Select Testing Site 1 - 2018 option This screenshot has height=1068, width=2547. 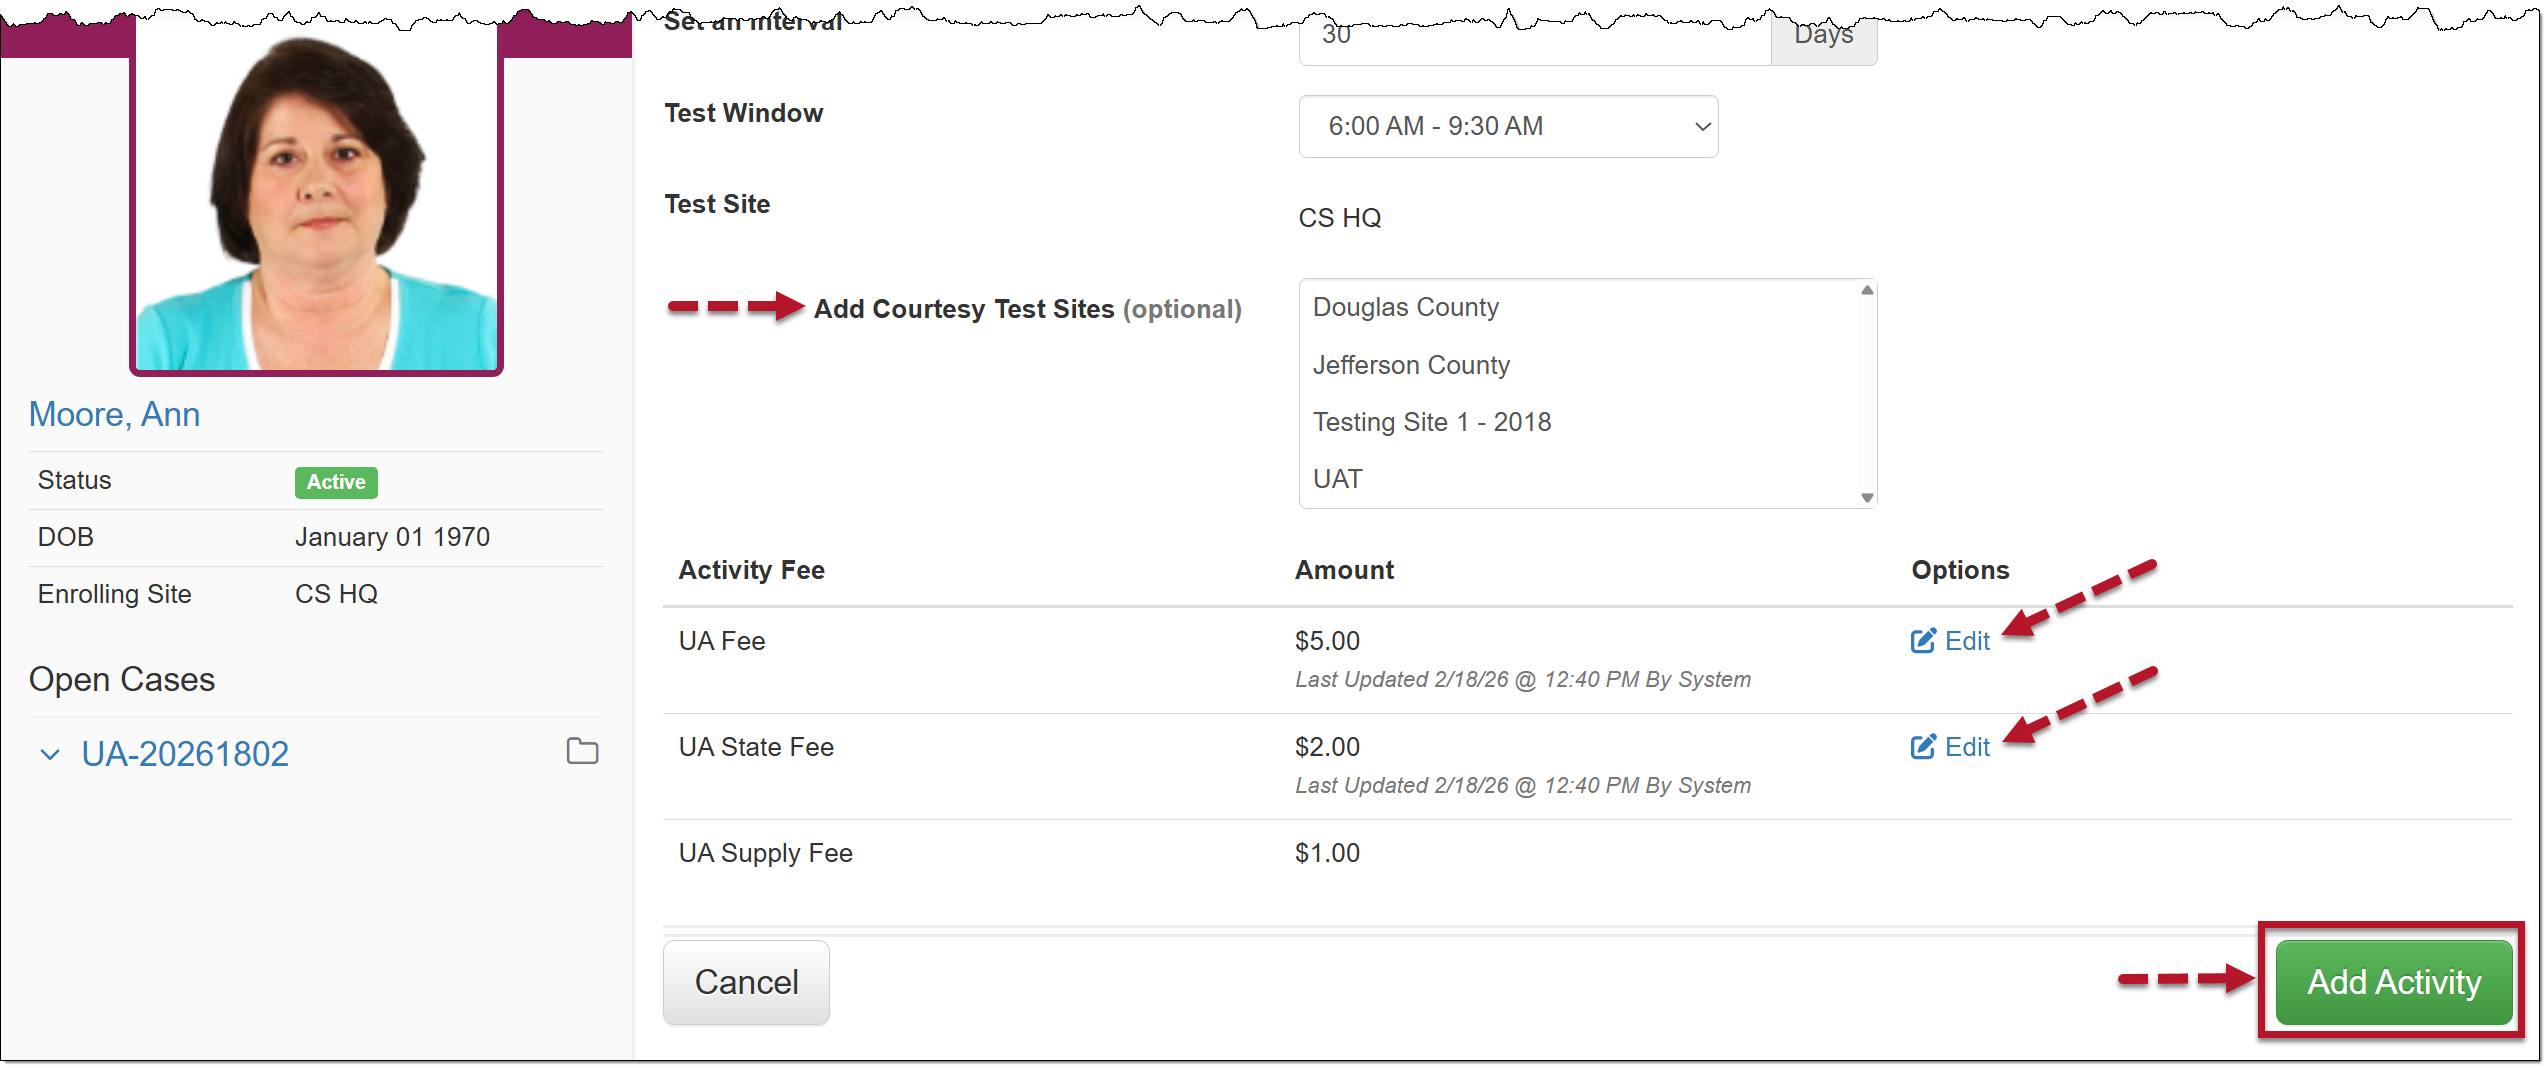click(1431, 422)
